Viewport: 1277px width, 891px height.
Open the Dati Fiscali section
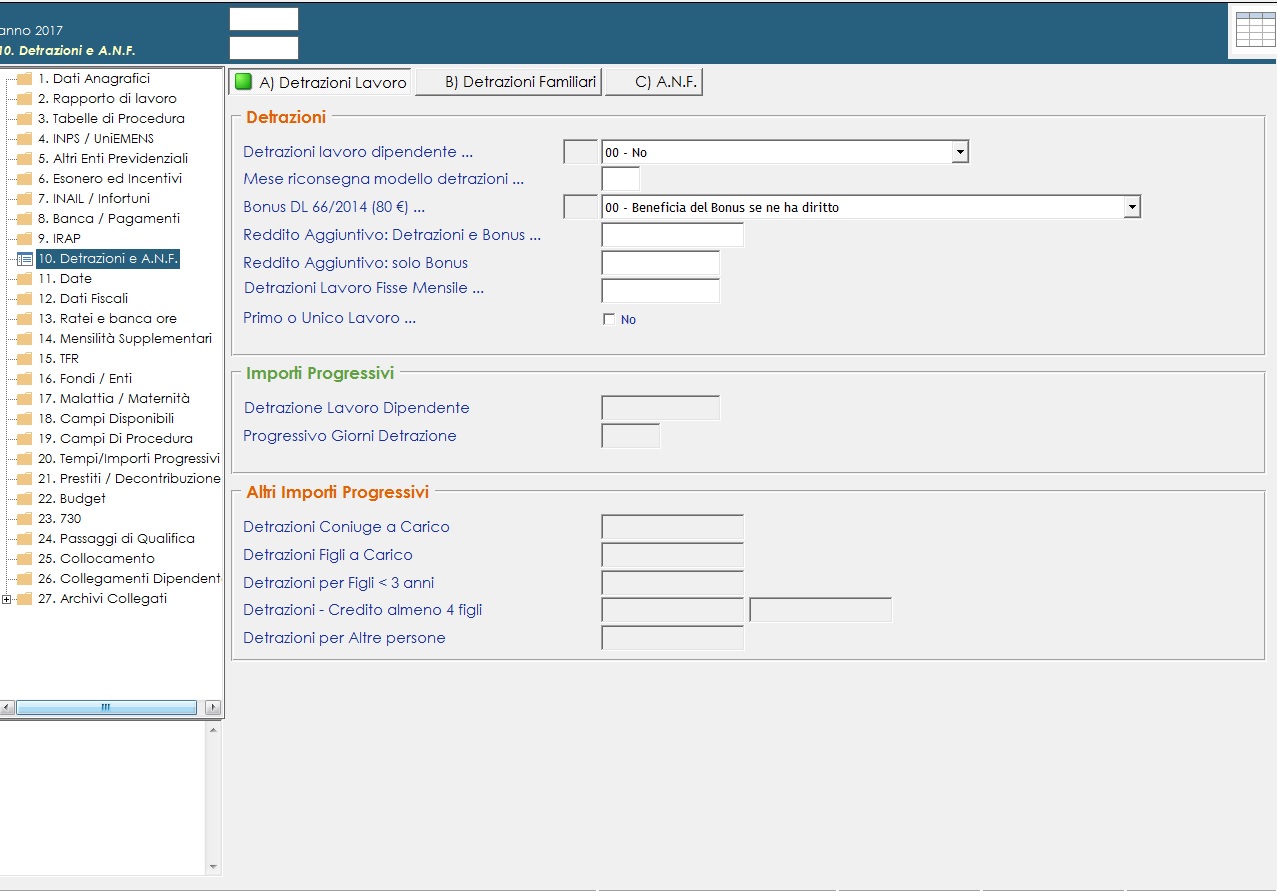click(83, 299)
